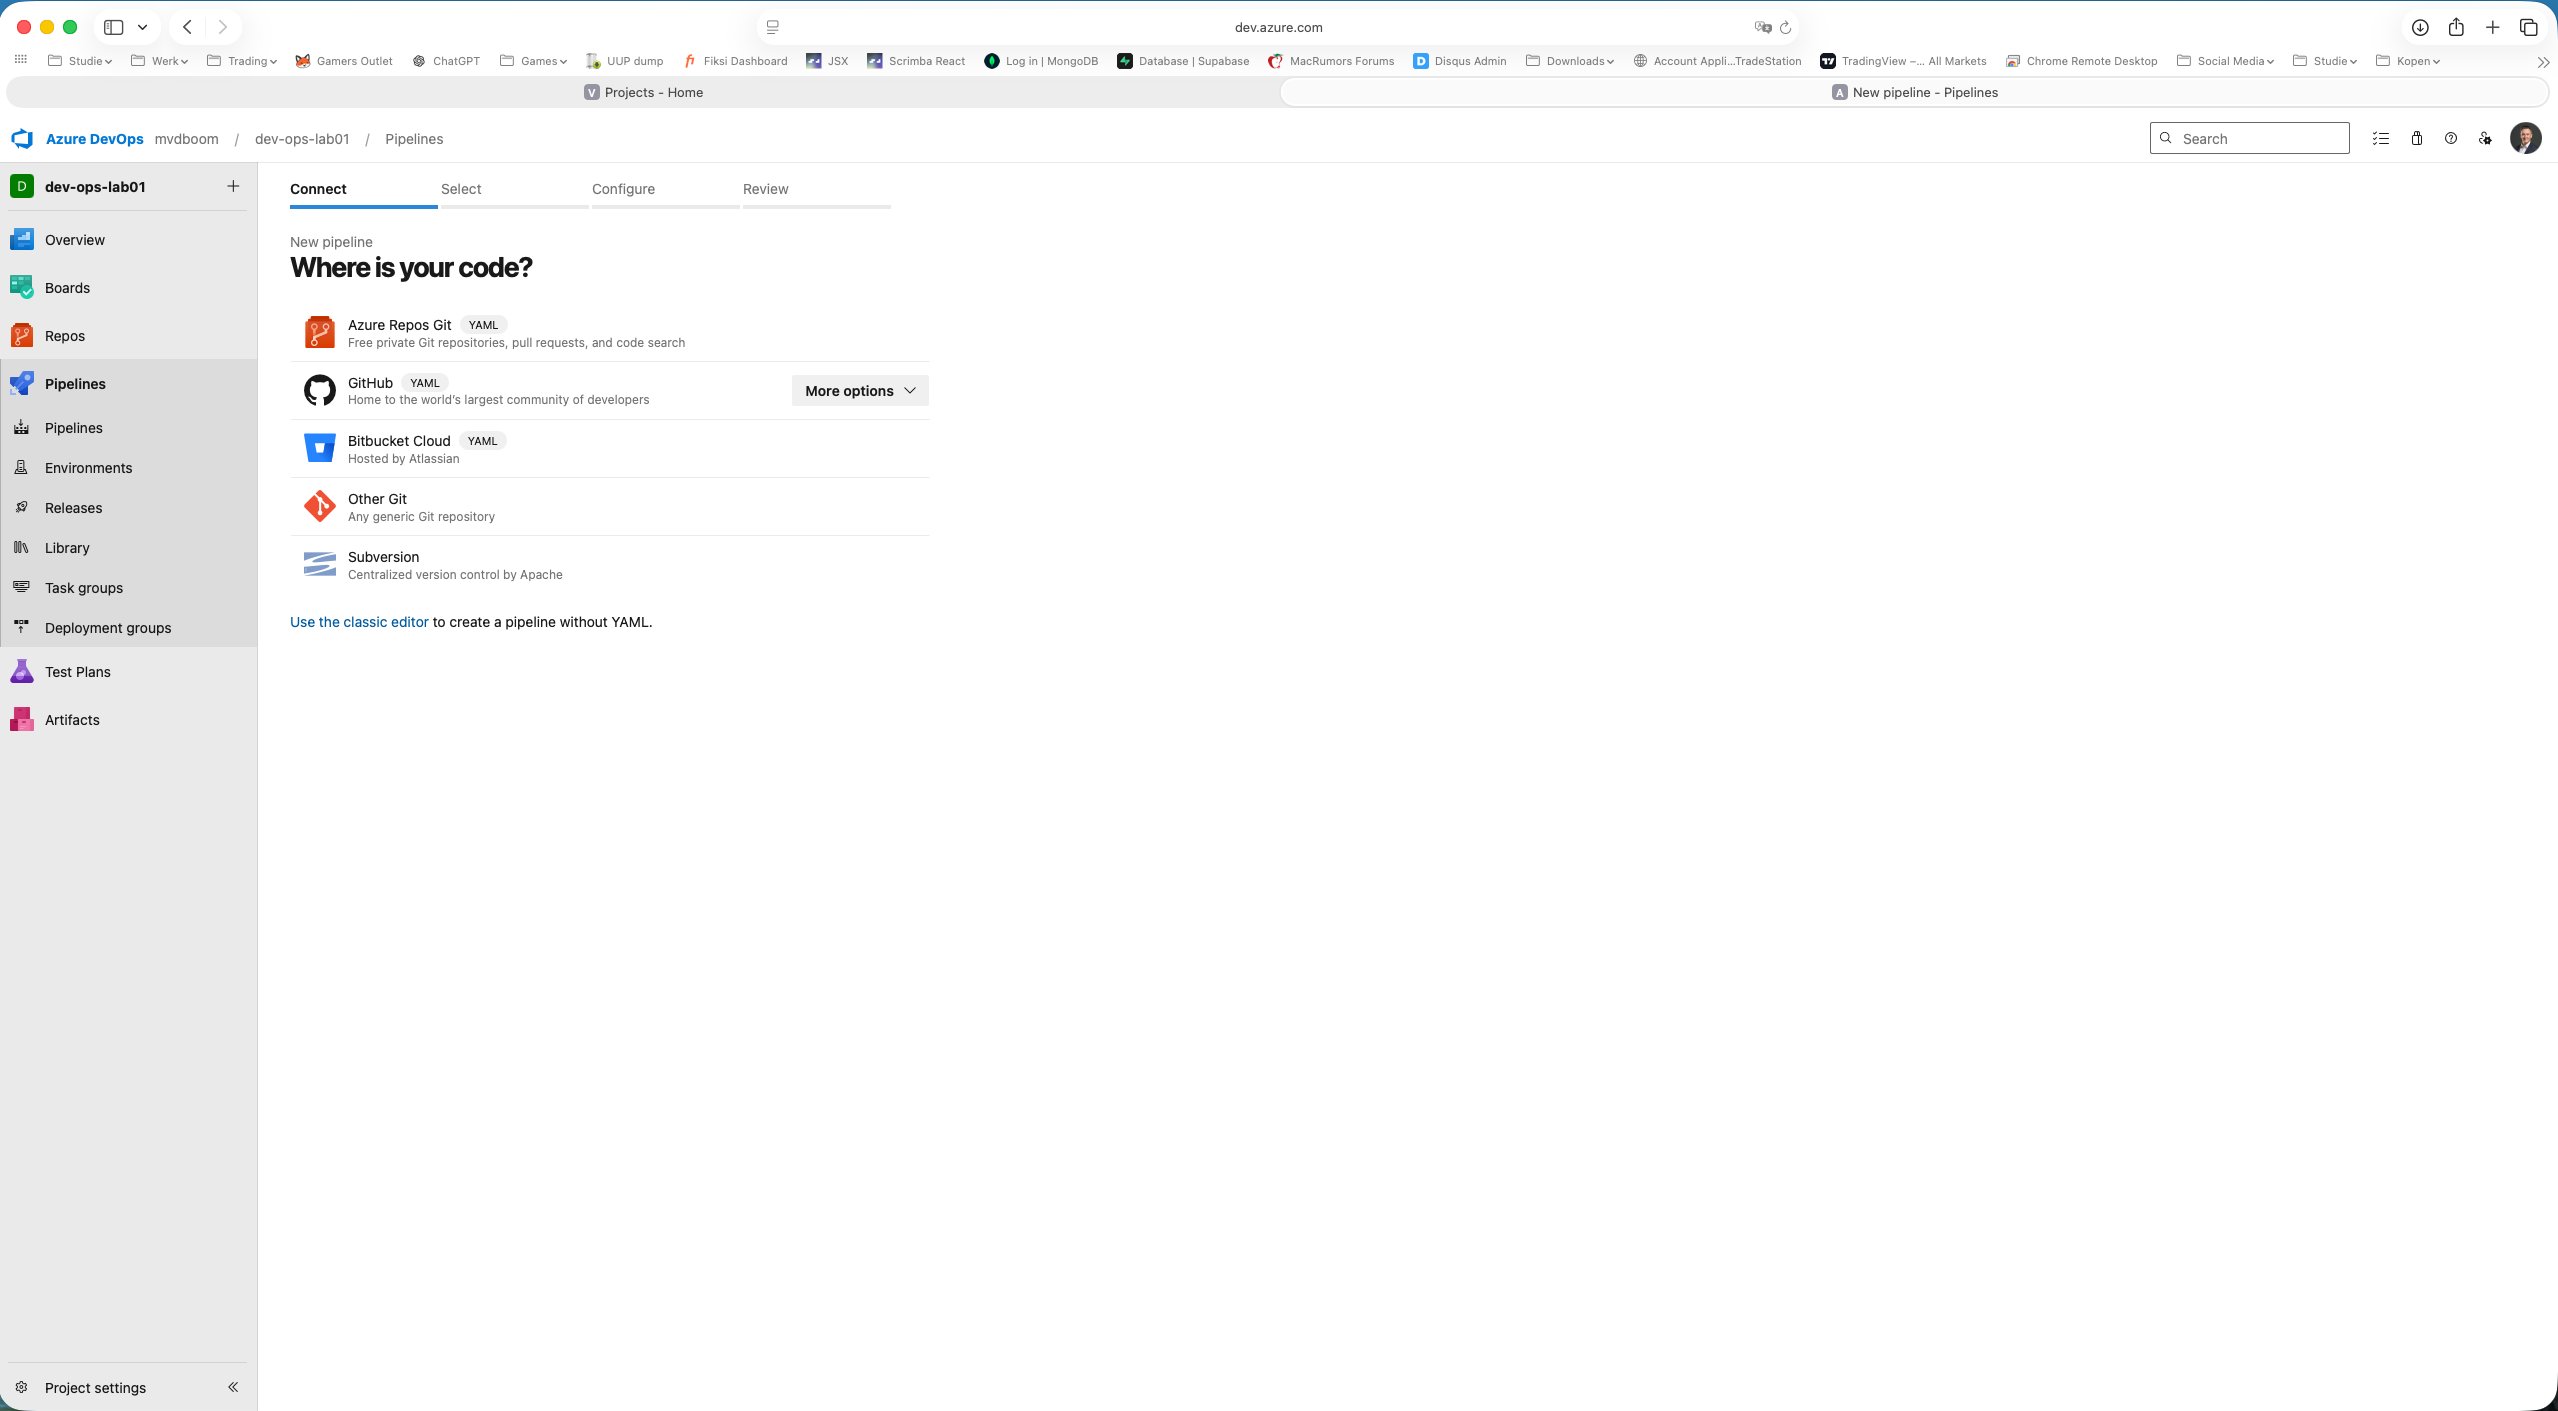Screen dimensions: 2558x1411
Task: Open the Safari sidebar options chevron
Action: 142,27
